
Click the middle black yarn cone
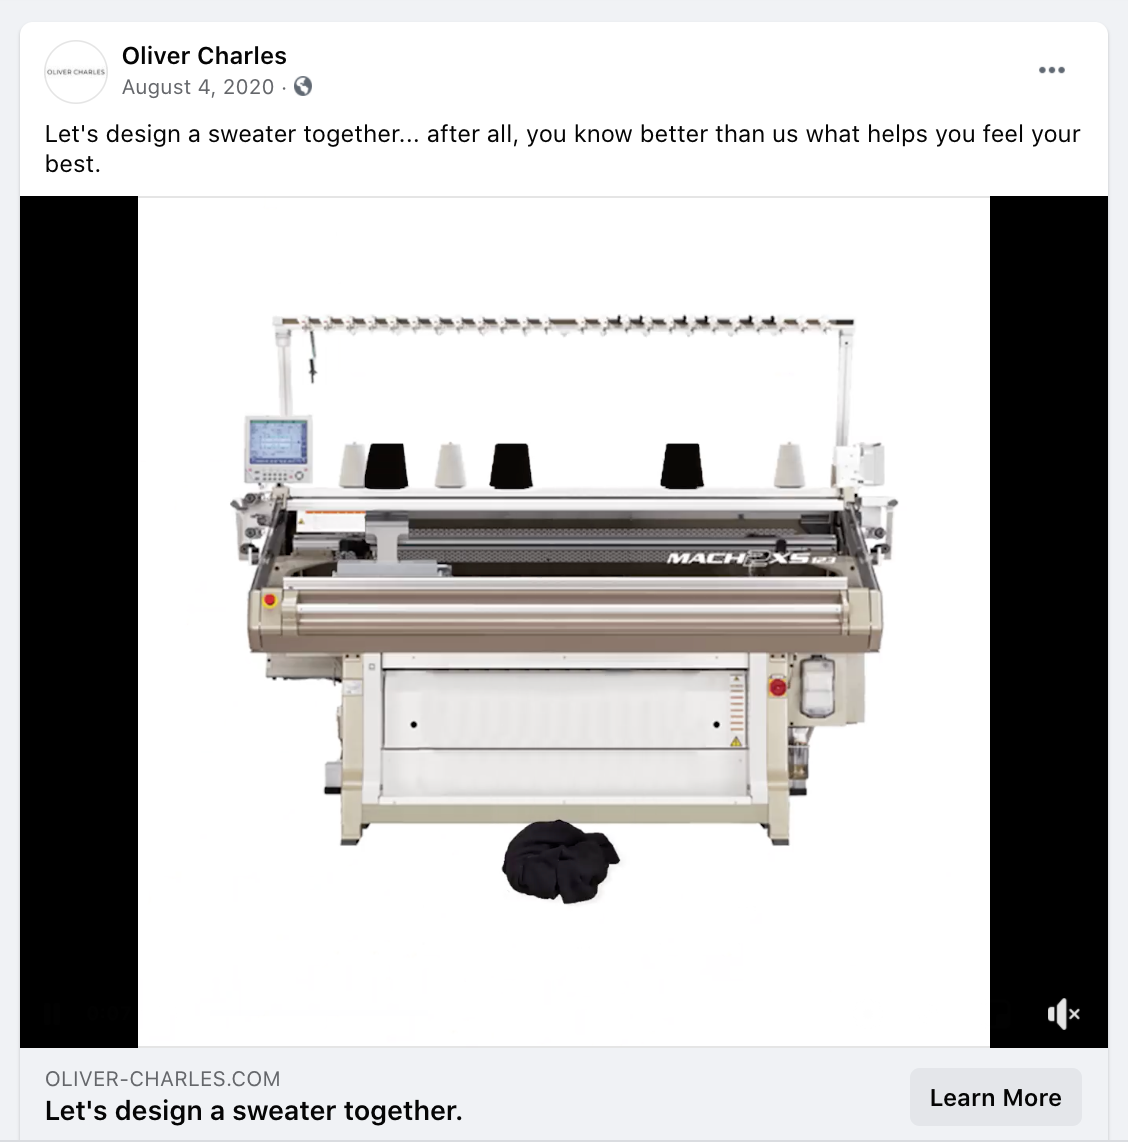coord(510,465)
